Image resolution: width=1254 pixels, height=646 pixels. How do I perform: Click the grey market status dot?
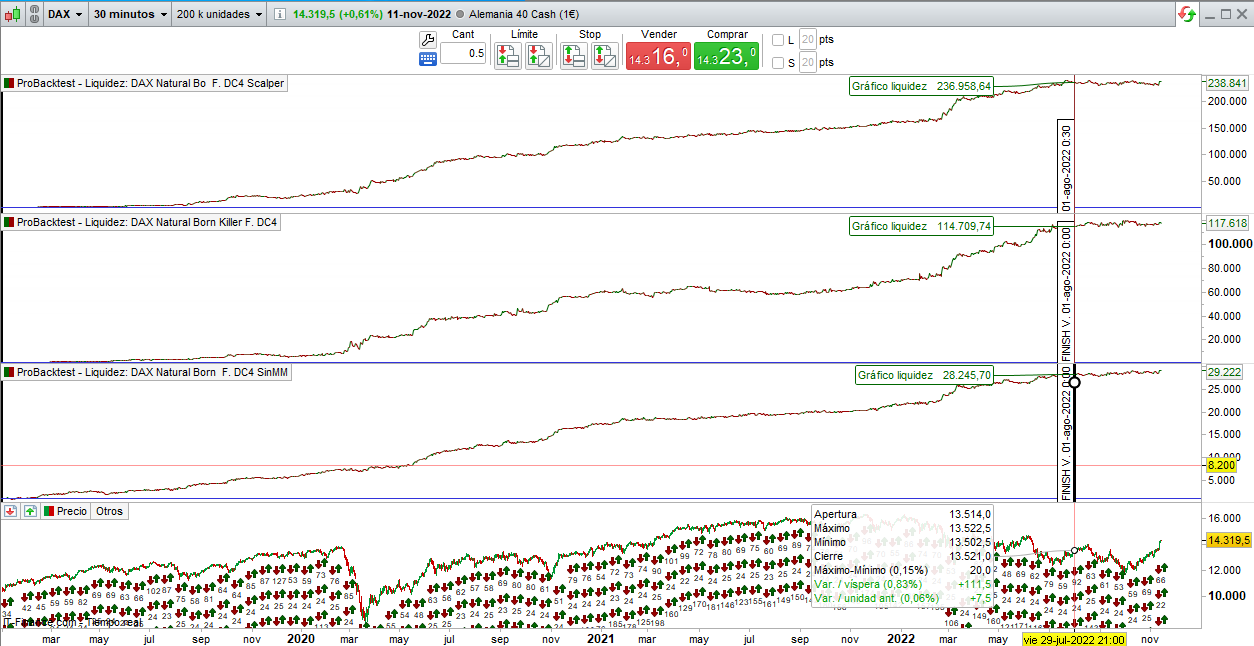click(x=459, y=16)
